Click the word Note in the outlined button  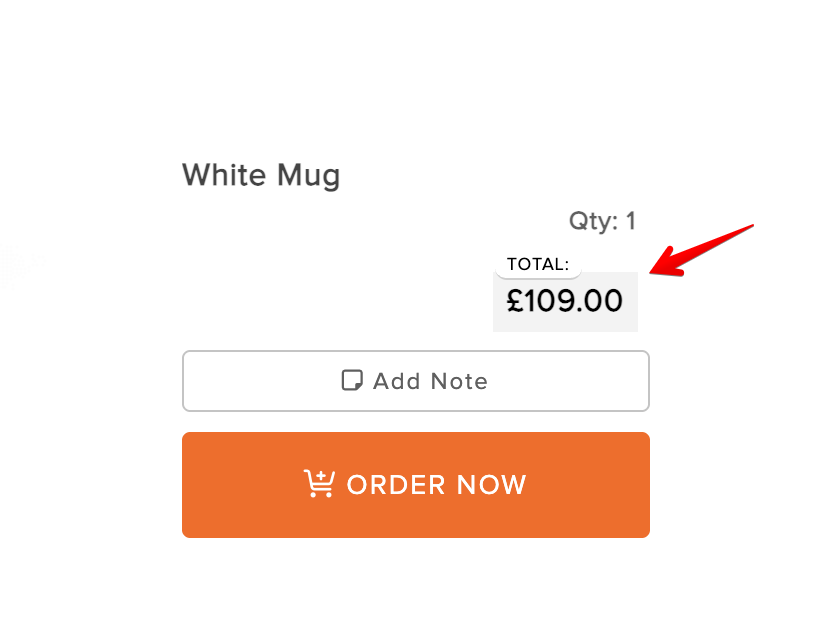pos(459,381)
